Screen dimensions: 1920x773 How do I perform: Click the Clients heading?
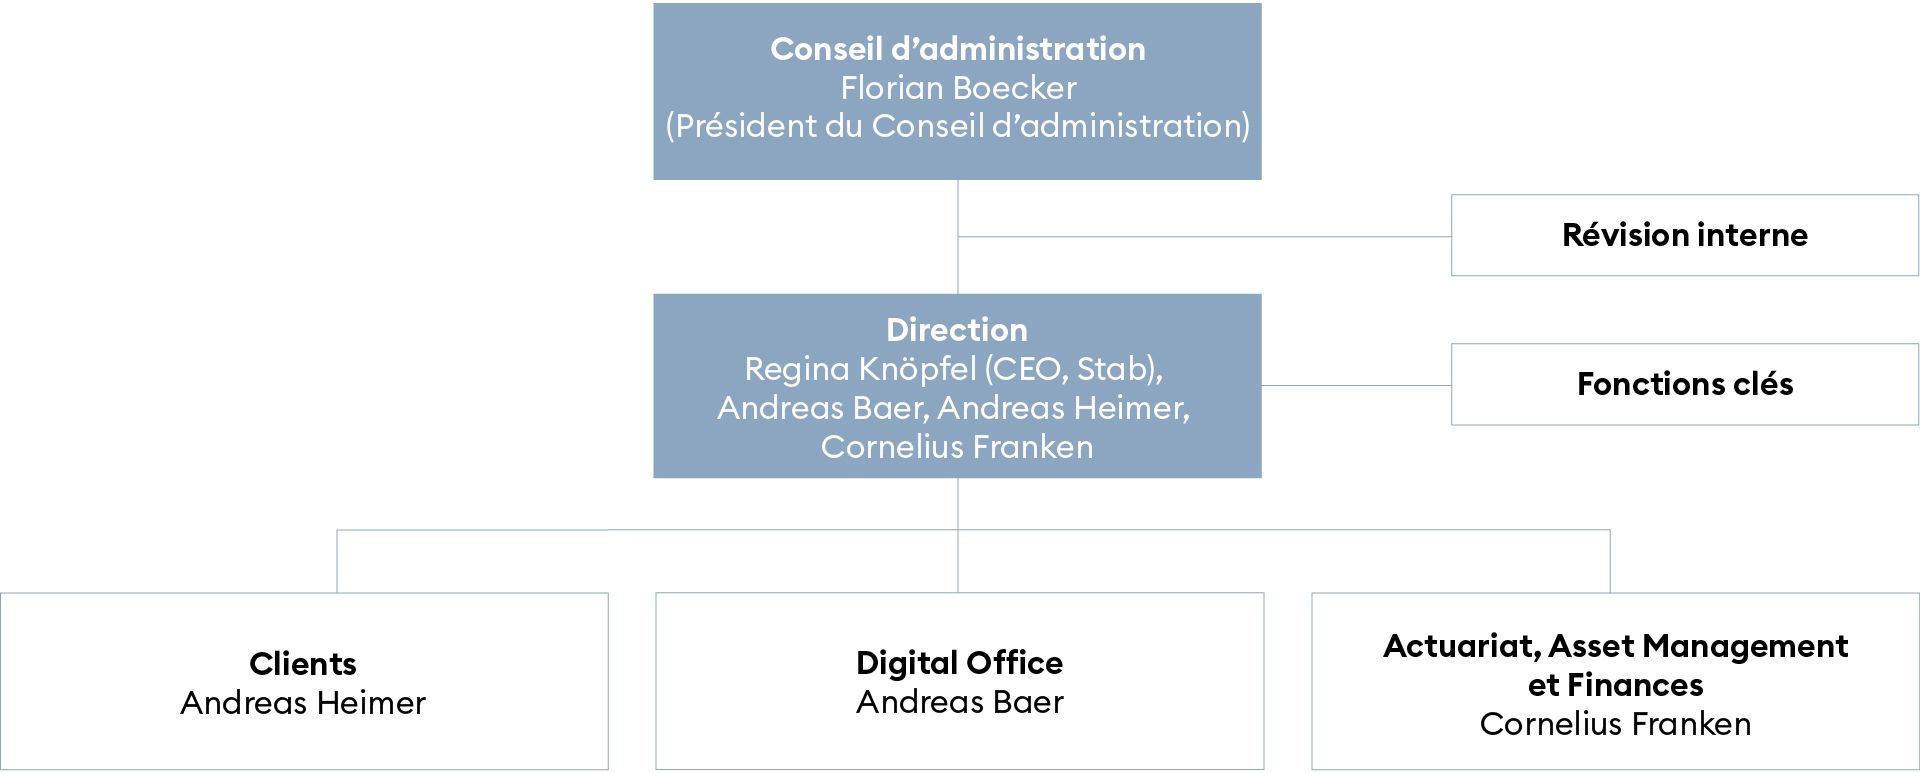pyautogui.click(x=302, y=664)
